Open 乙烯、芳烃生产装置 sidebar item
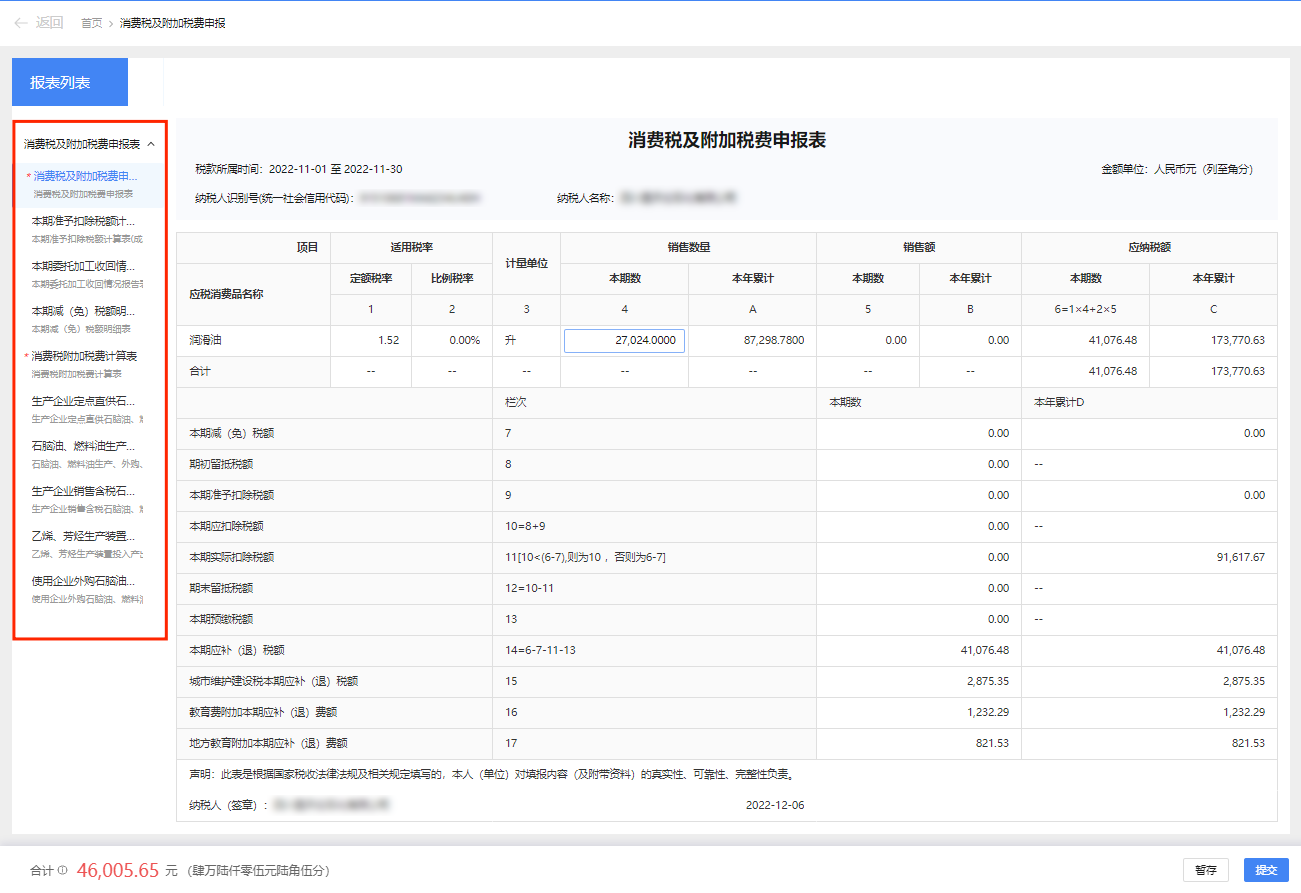Viewport: 1301px width, 893px height. tap(84, 536)
